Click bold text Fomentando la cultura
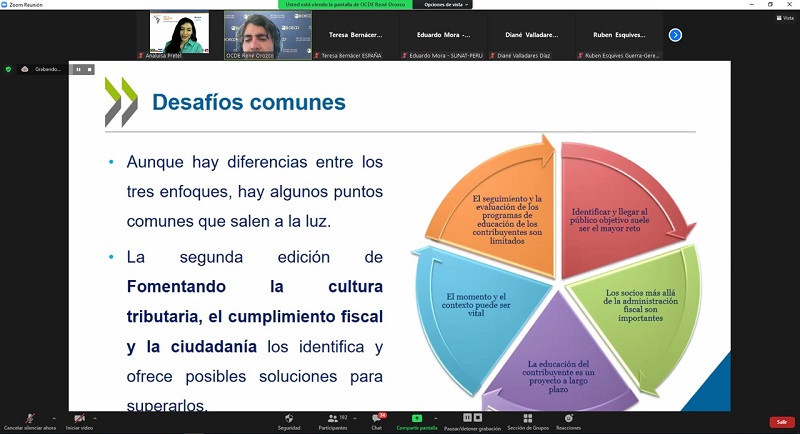 point(255,287)
